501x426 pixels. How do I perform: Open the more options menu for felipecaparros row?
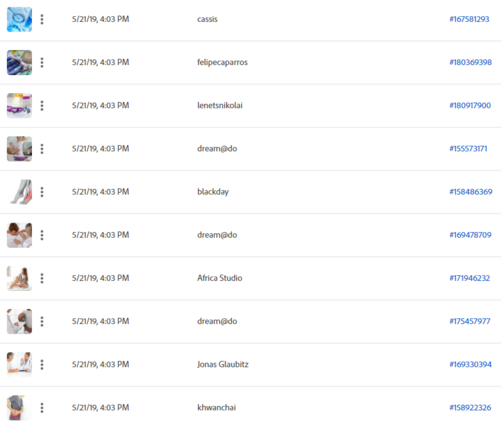[x=42, y=62]
